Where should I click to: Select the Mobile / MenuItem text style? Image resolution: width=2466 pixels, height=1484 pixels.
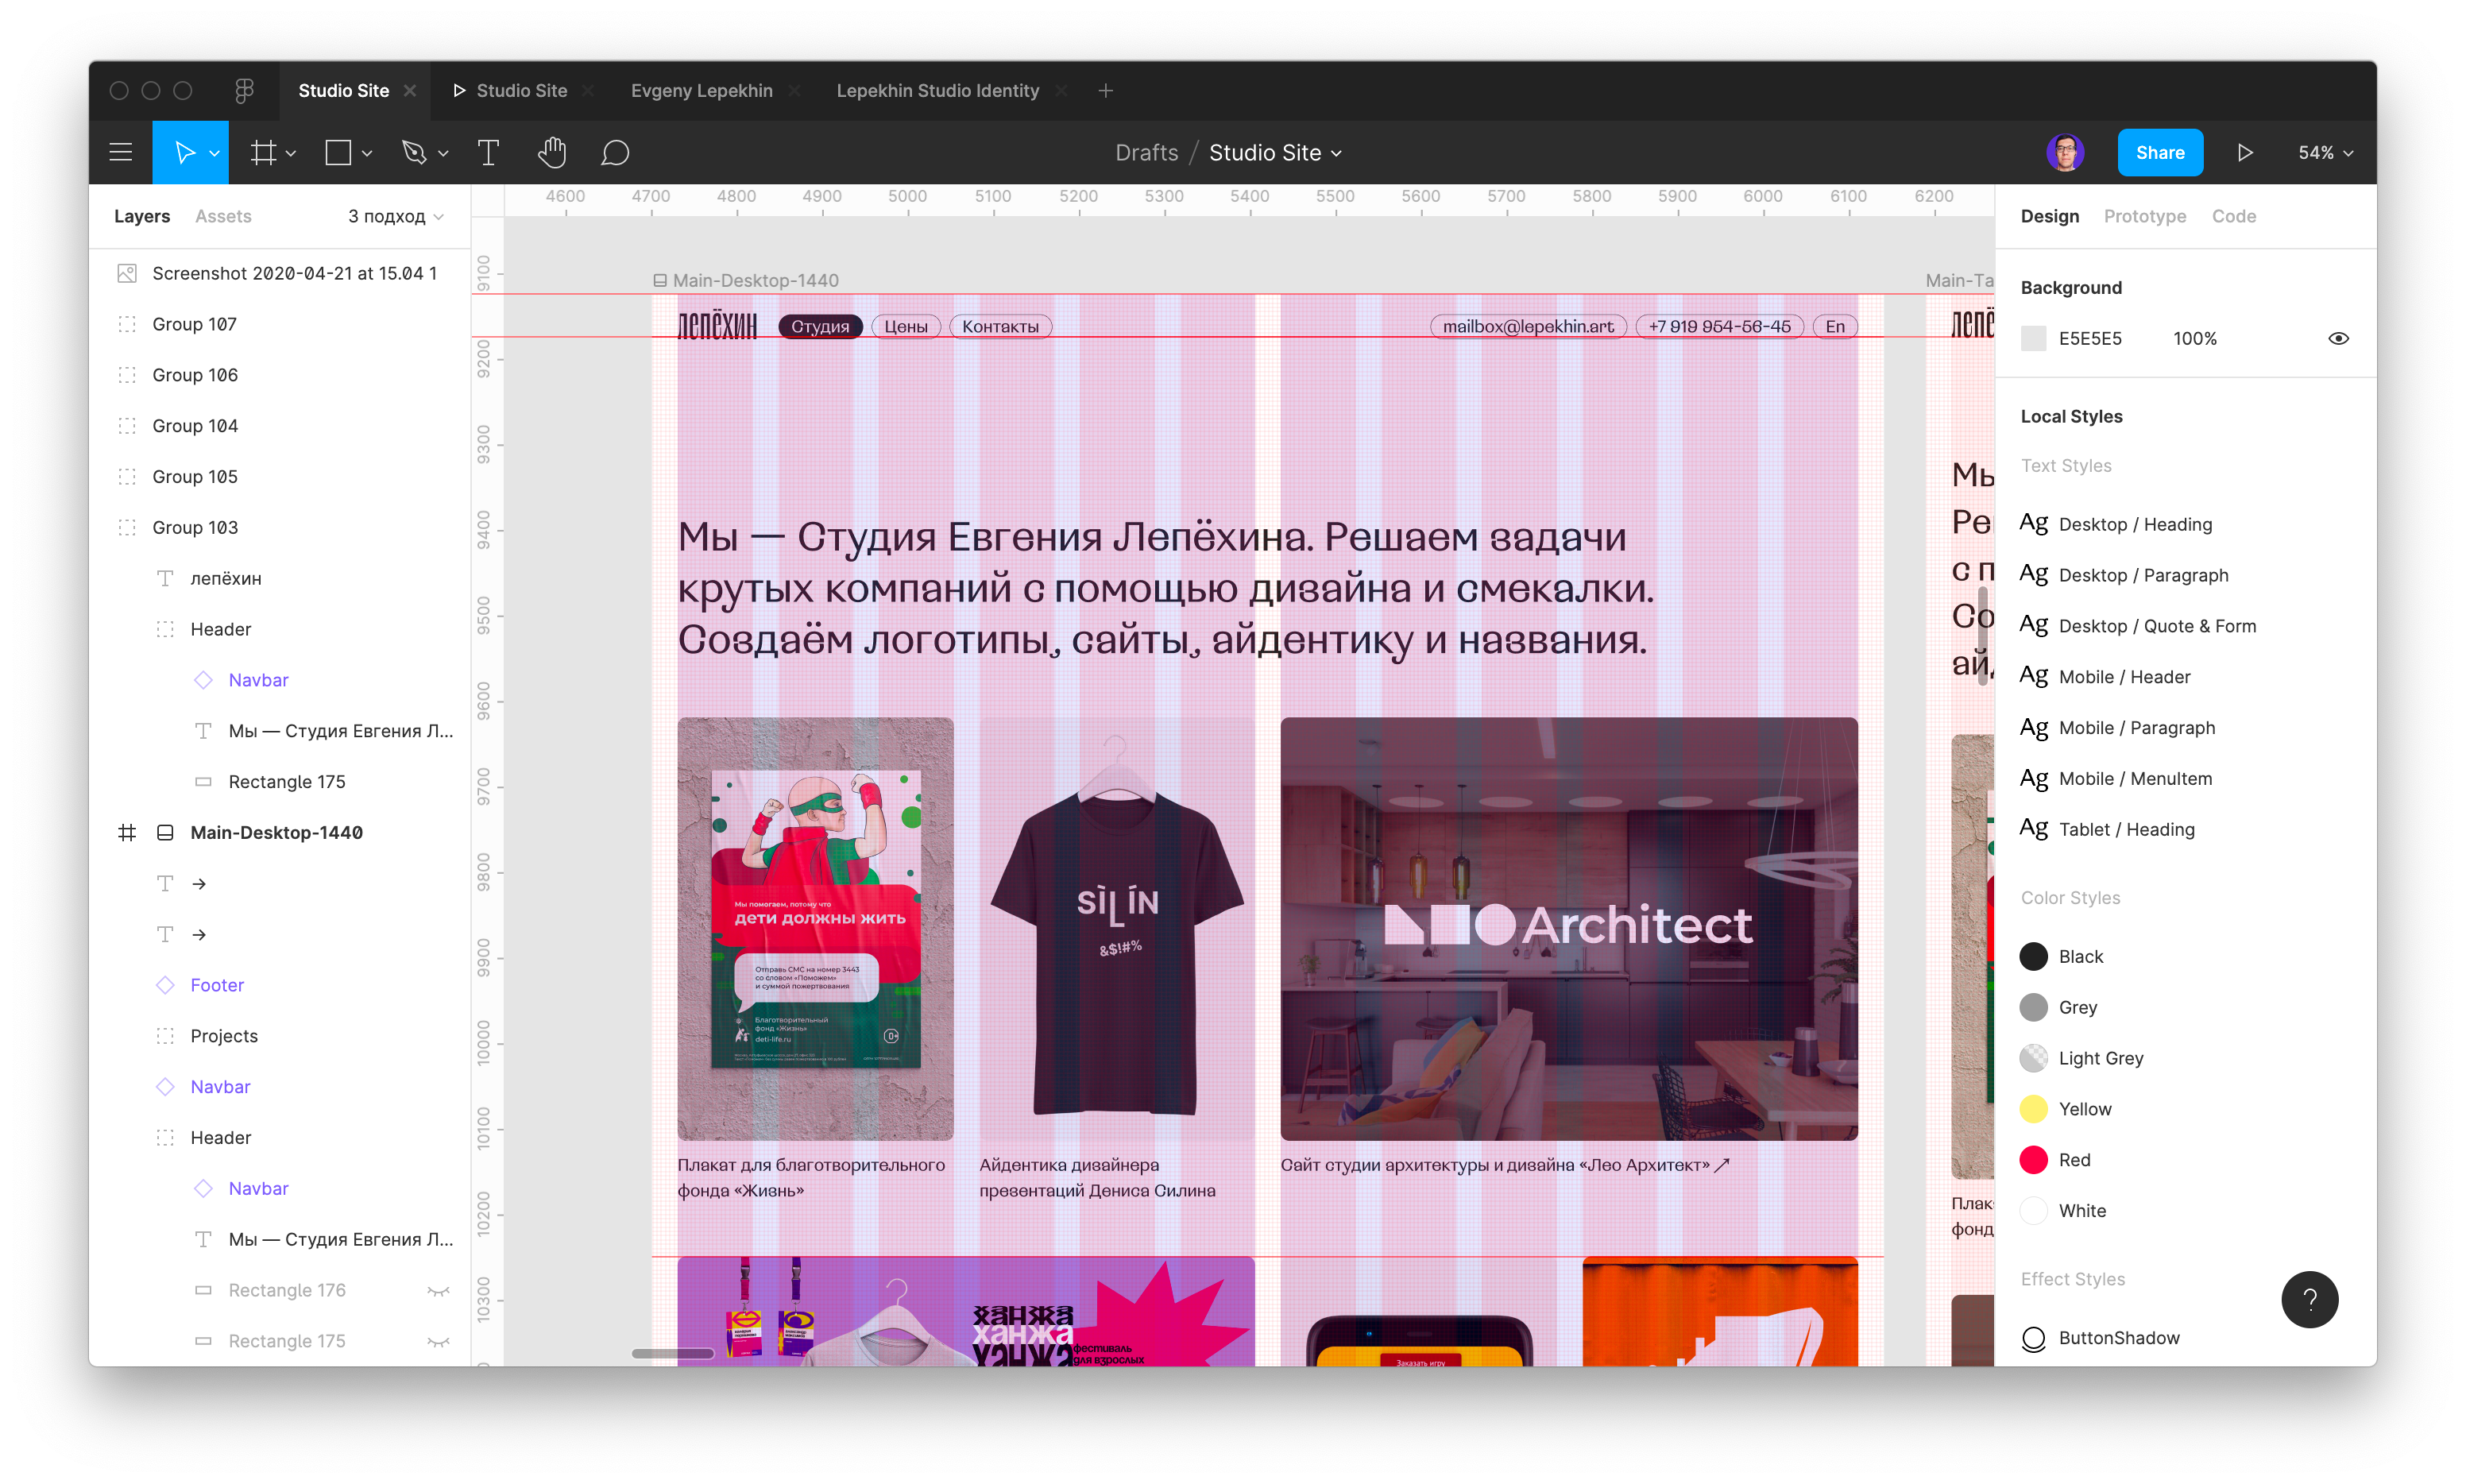click(x=2135, y=778)
